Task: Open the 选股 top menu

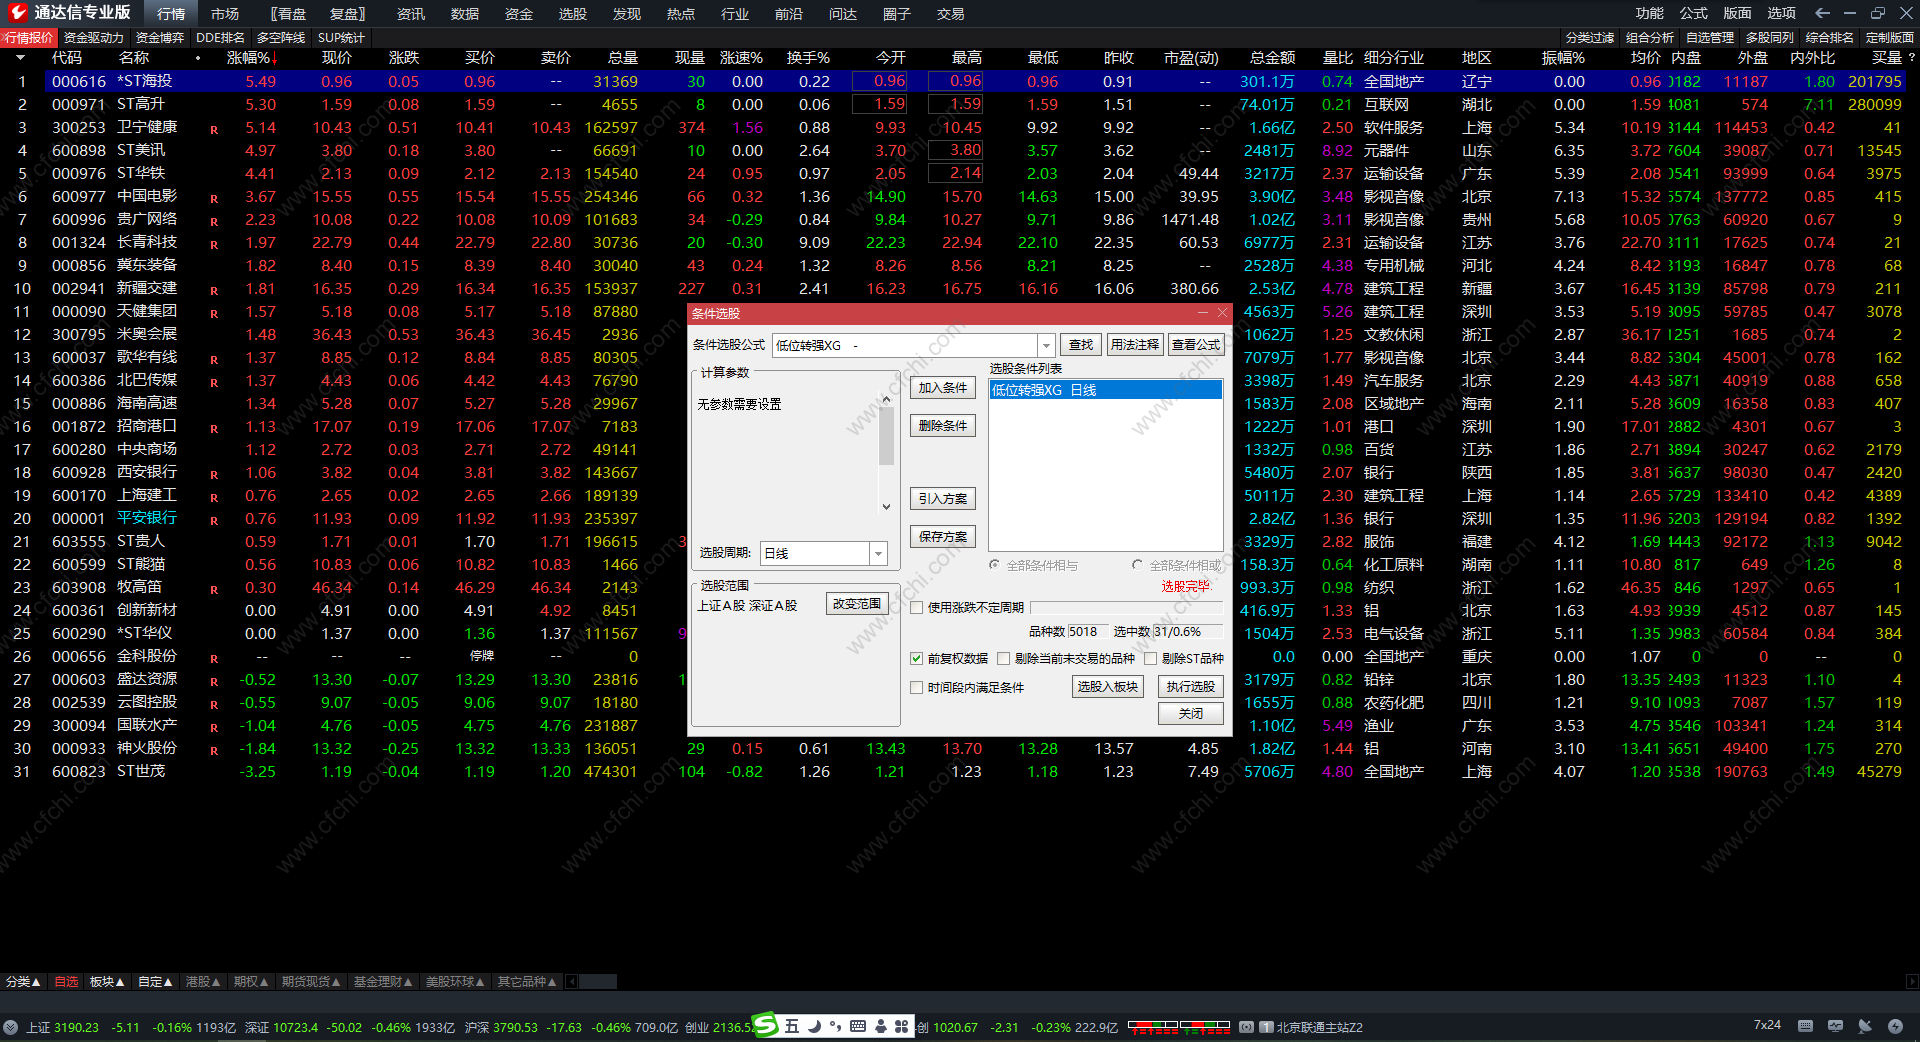Action: coord(573,14)
